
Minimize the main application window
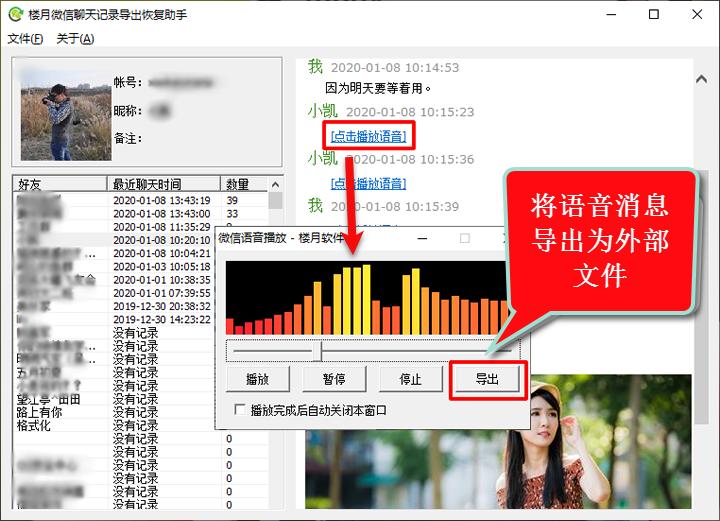click(x=611, y=14)
